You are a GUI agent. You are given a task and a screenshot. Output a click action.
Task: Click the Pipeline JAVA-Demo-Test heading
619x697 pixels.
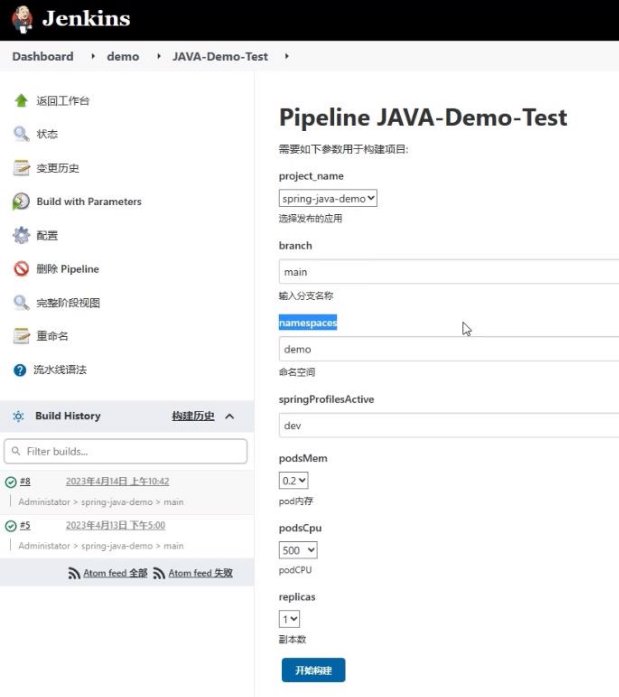423,118
